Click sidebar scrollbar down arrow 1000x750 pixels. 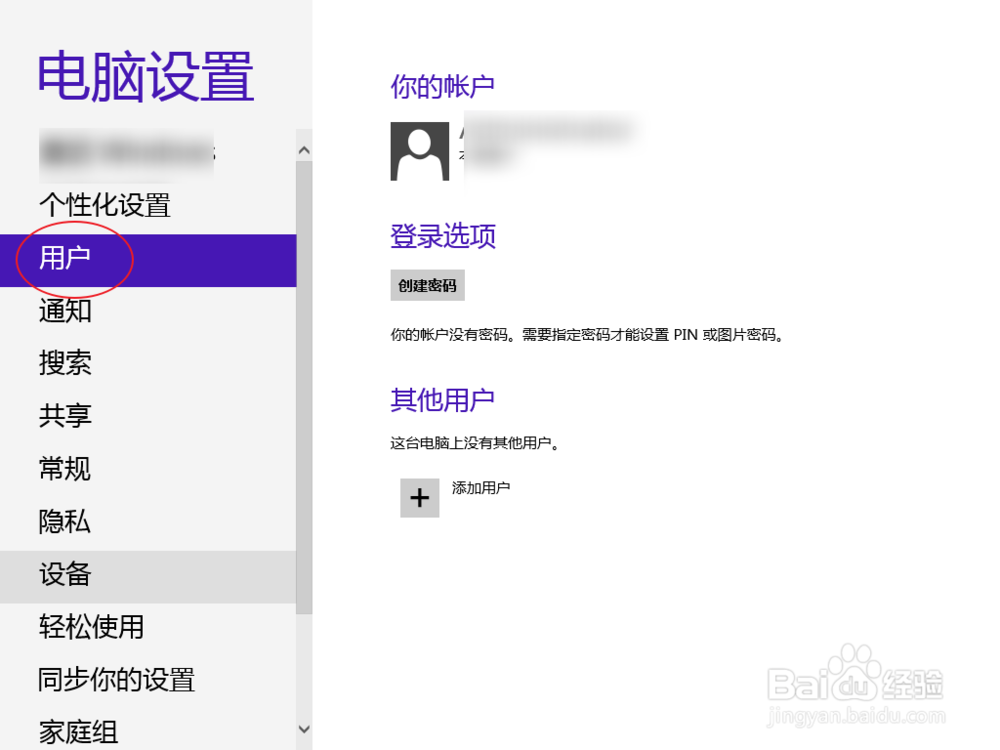pyautogui.click(x=304, y=729)
